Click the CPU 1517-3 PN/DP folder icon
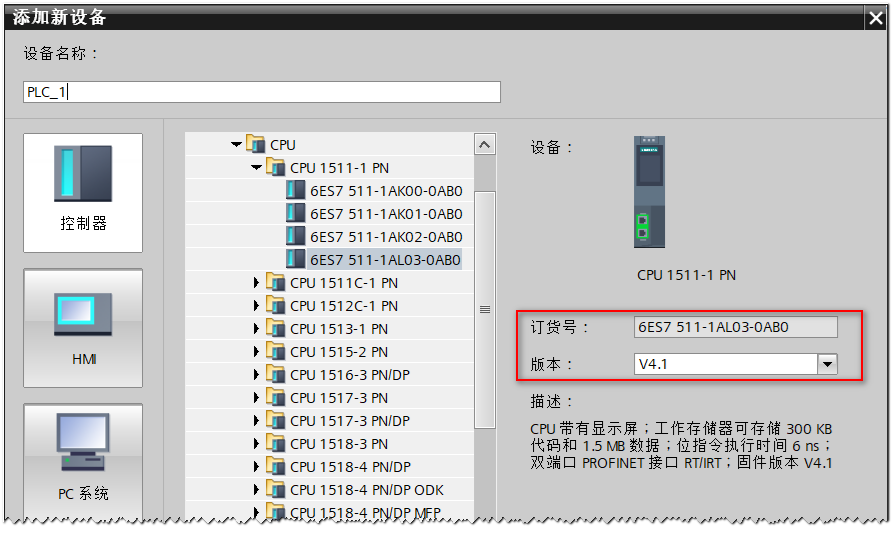 coord(276,420)
